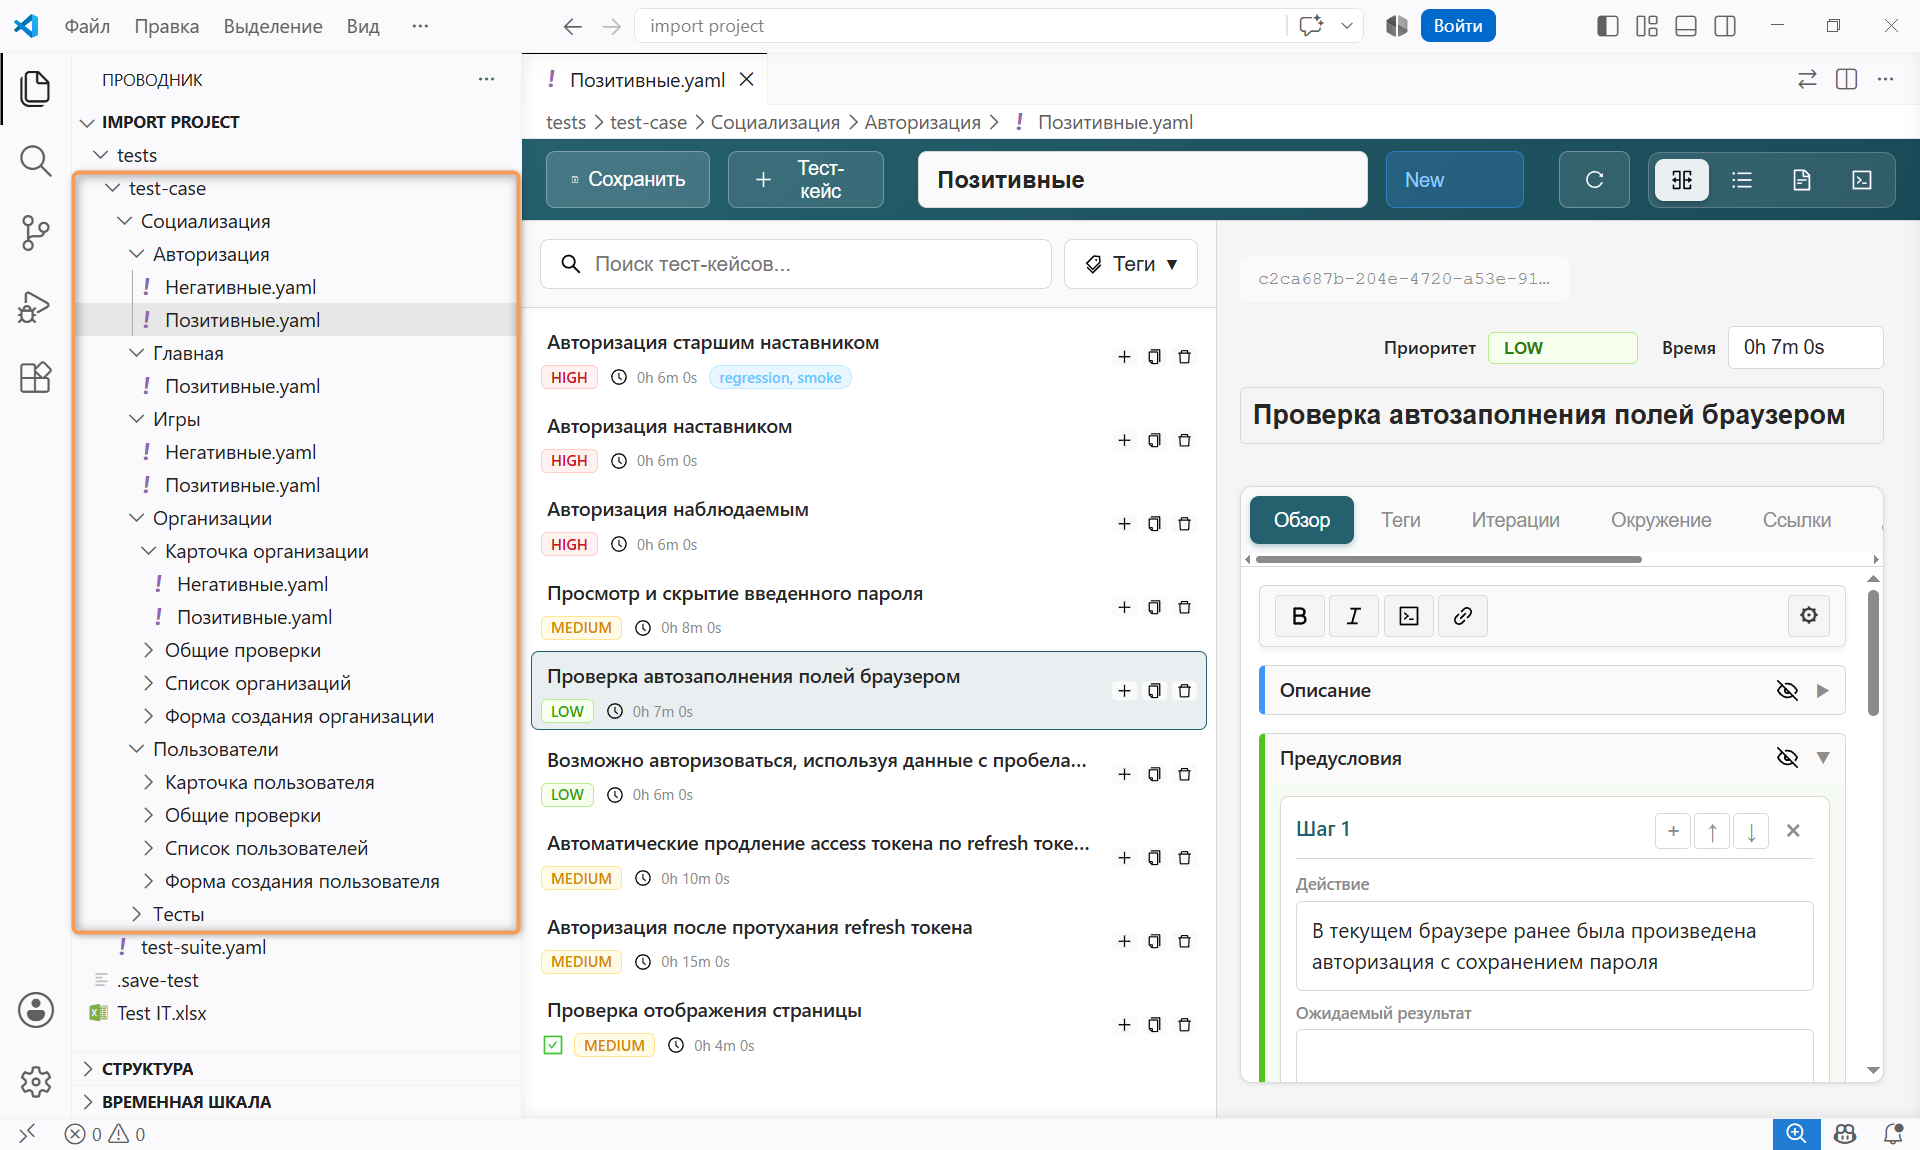Image resolution: width=1920 pixels, height=1150 pixels.
Task: Collapse the Социализация folder
Action: (205, 221)
